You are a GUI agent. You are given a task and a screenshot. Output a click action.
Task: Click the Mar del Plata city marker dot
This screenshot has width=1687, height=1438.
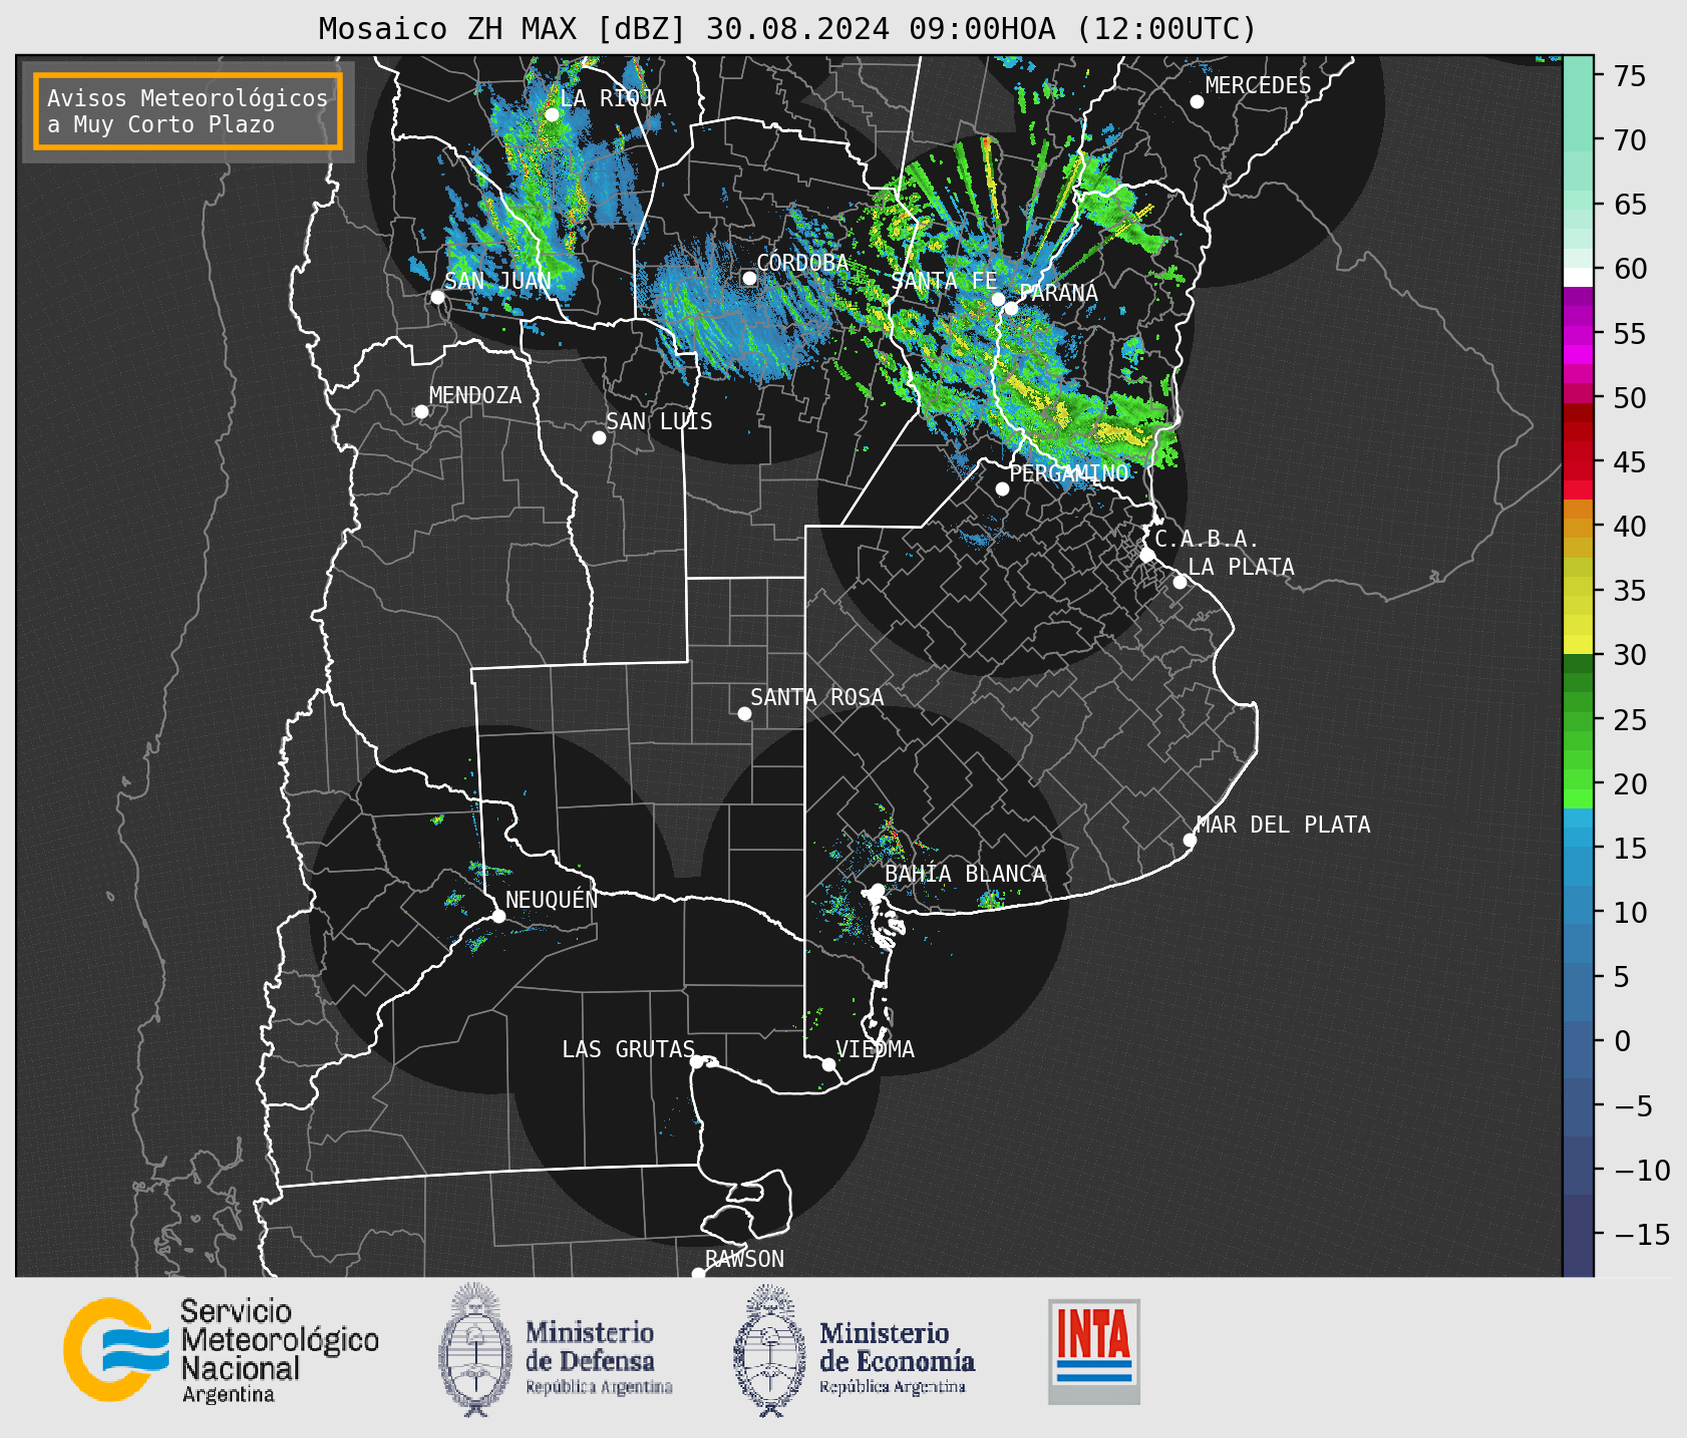[x=1190, y=840]
